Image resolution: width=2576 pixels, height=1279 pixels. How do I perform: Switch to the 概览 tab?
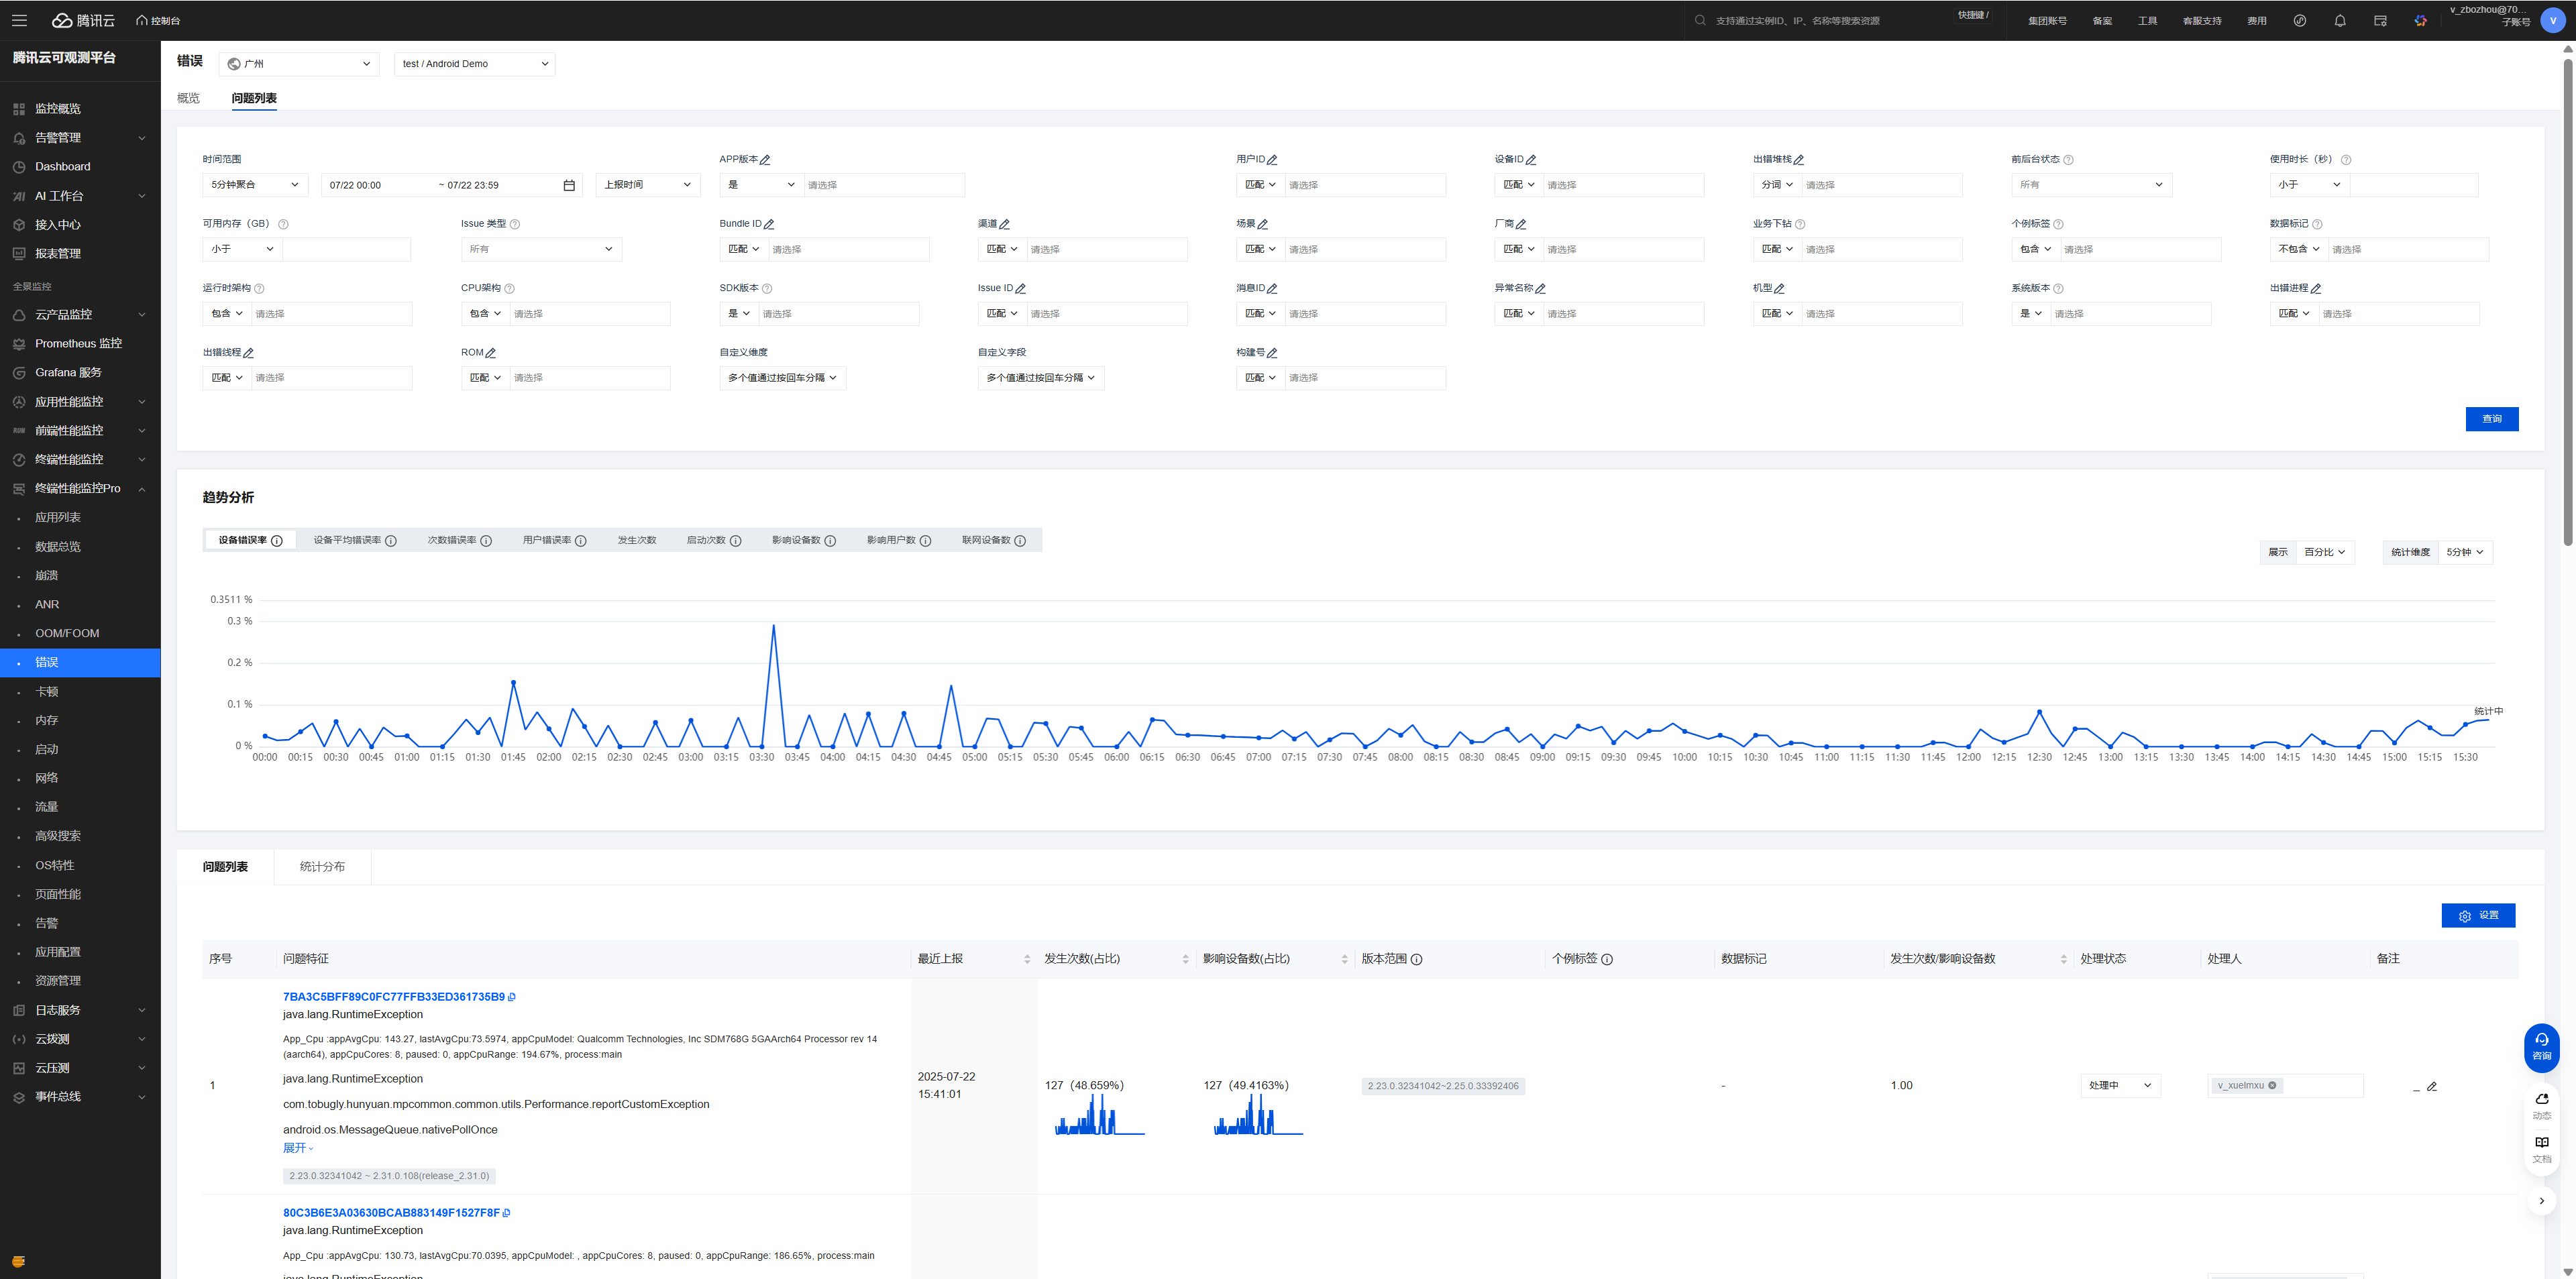[x=188, y=98]
